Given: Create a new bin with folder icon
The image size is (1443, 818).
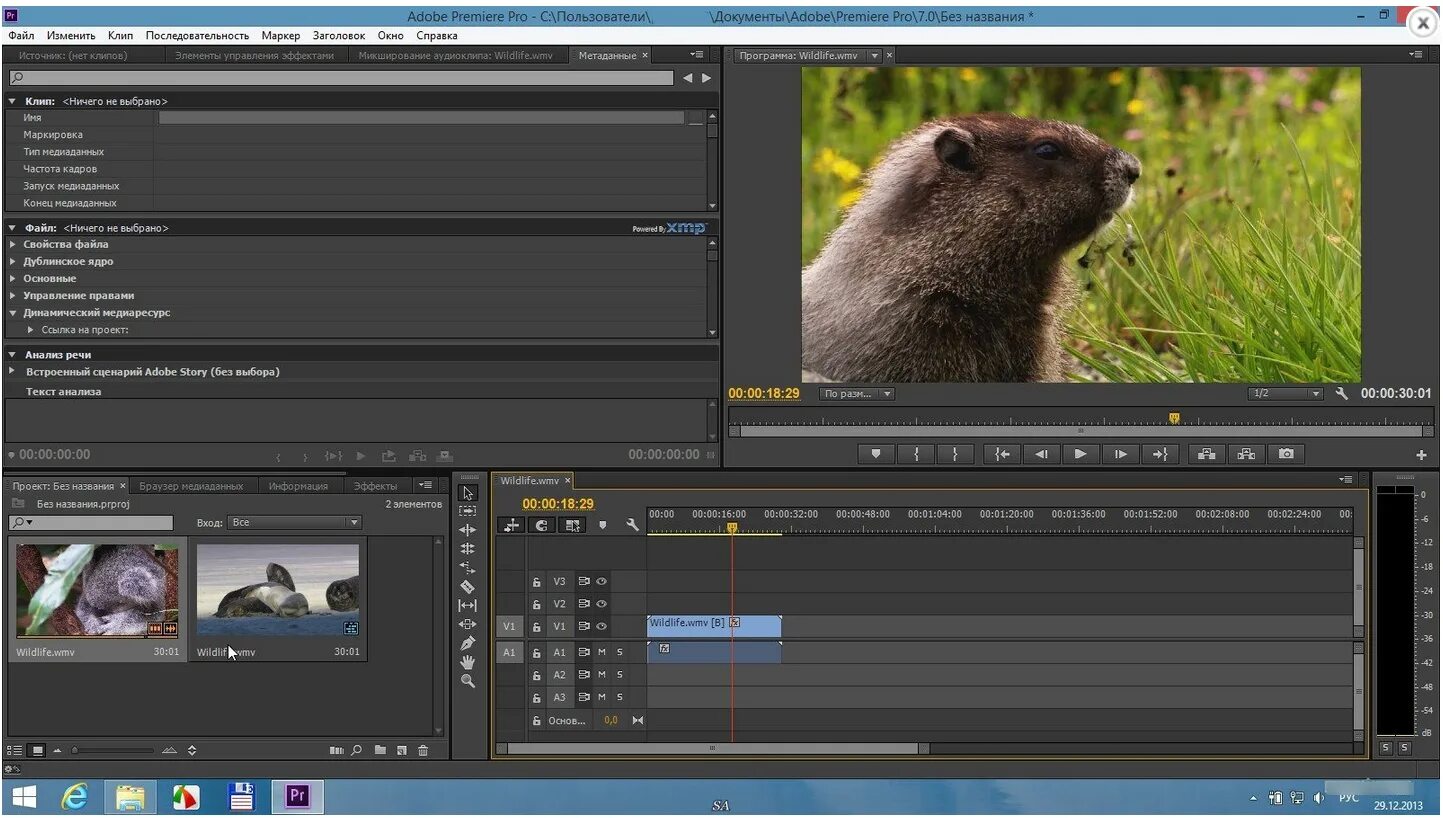Looking at the screenshot, I should 380,750.
